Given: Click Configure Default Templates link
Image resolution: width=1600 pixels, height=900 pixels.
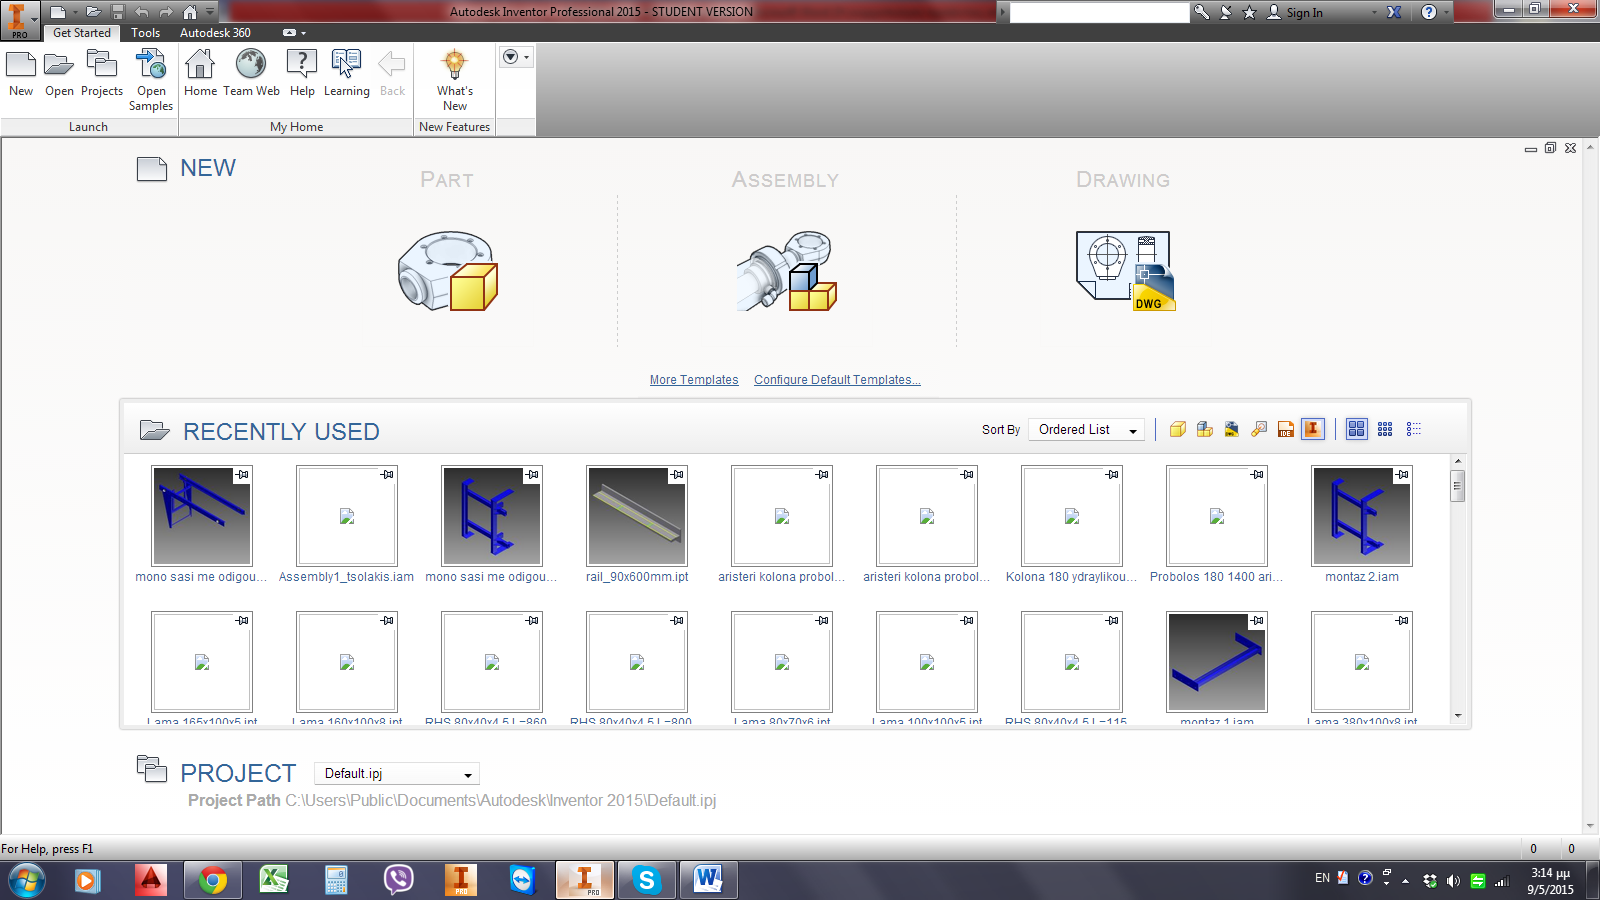Looking at the screenshot, I should click(x=837, y=380).
